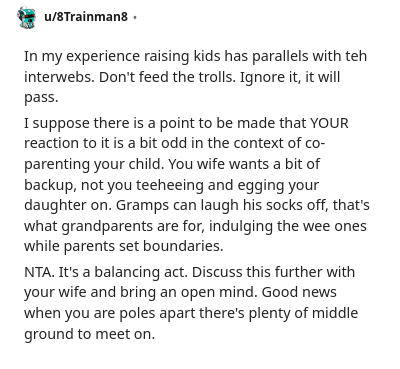Click the words "Good news" in last paragraph
The height and width of the screenshot is (369, 400).
coord(299,292)
